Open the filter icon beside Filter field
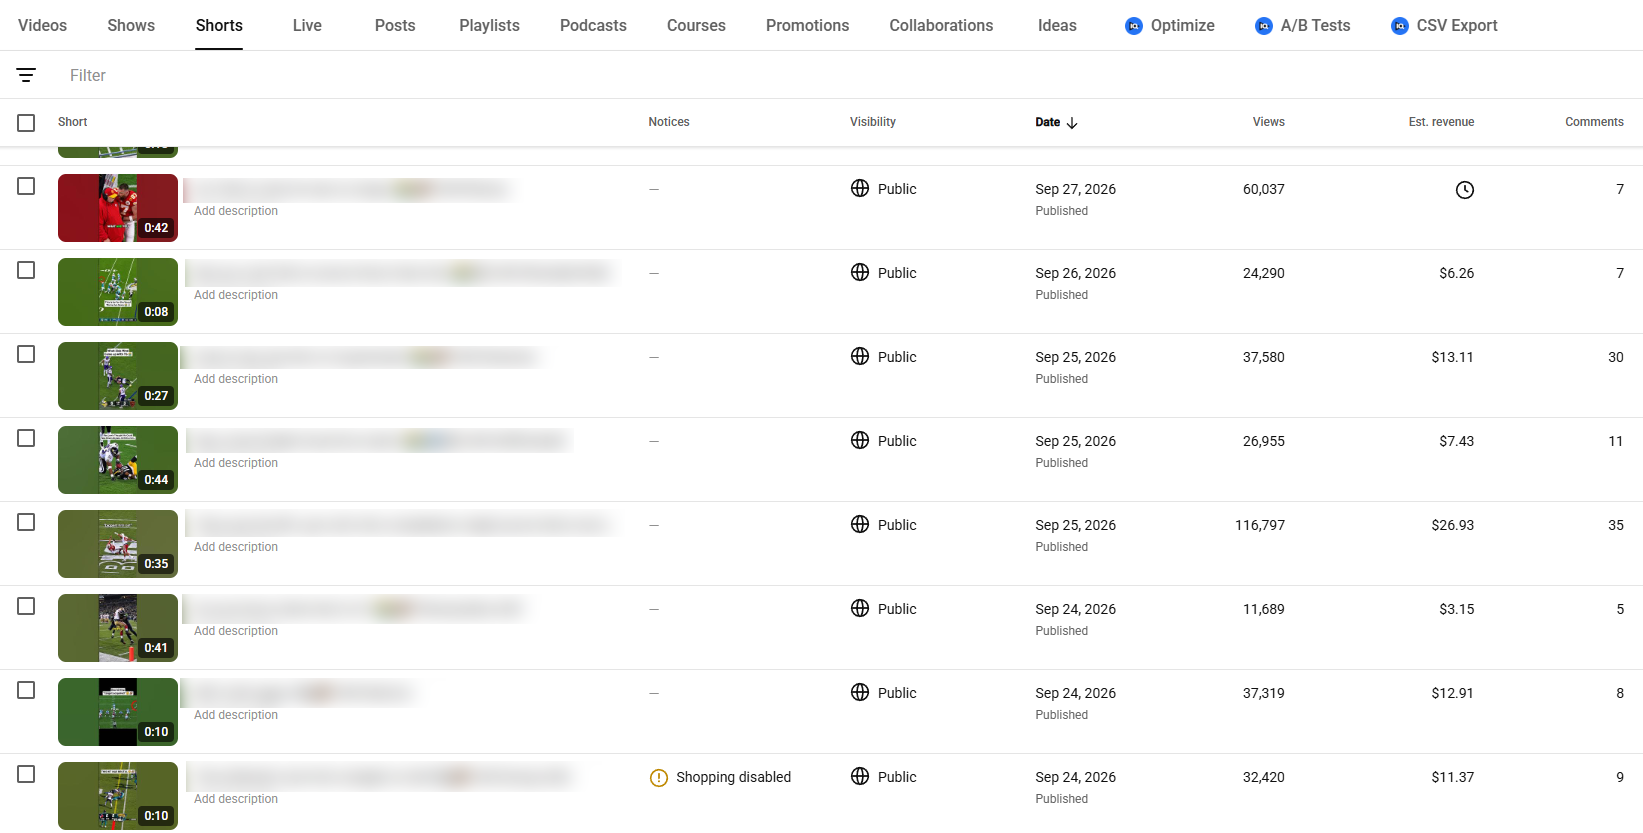This screenshot has height=833, width=1643. [x=26, y=75]
